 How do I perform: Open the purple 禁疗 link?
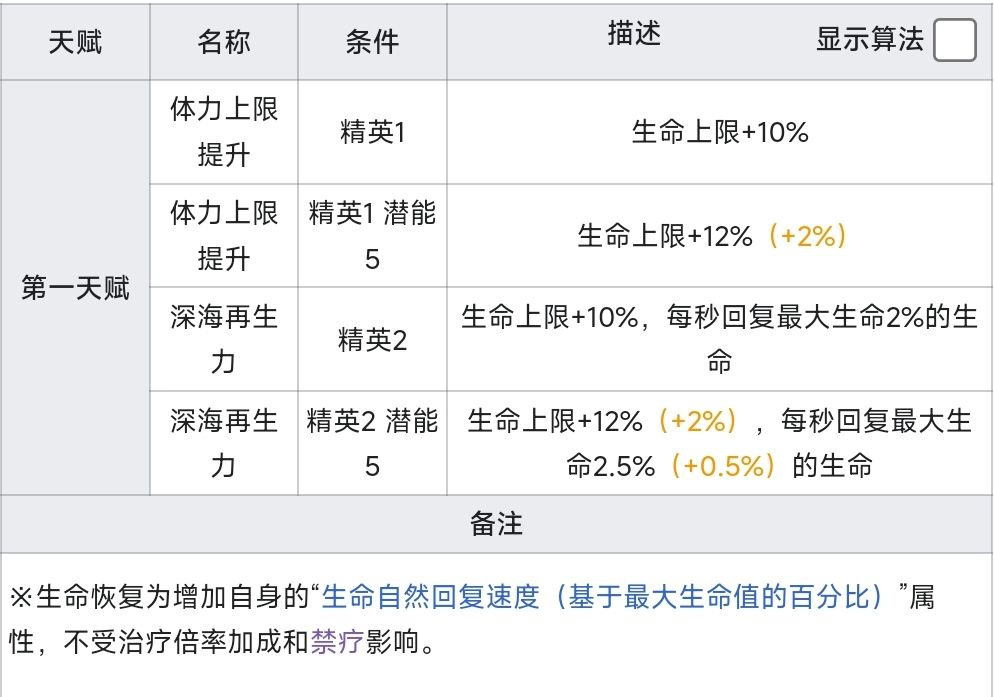(x=337, y=641)
